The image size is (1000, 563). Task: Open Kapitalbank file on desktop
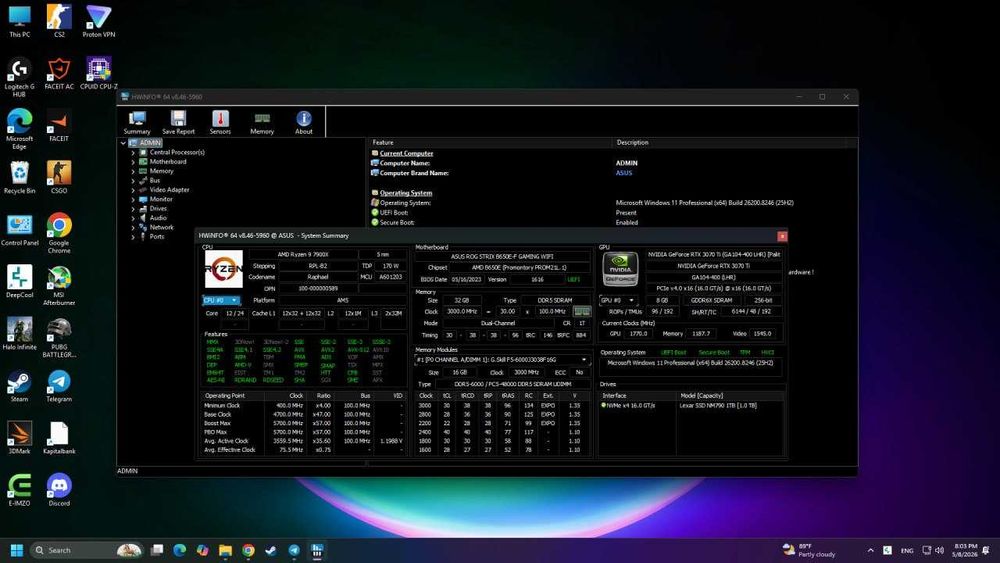[59, 438]
